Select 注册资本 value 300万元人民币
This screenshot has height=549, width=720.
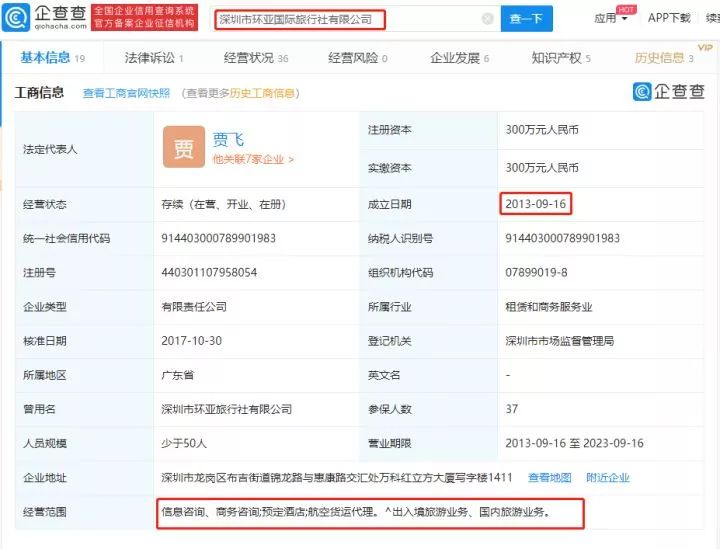(542, 130)
